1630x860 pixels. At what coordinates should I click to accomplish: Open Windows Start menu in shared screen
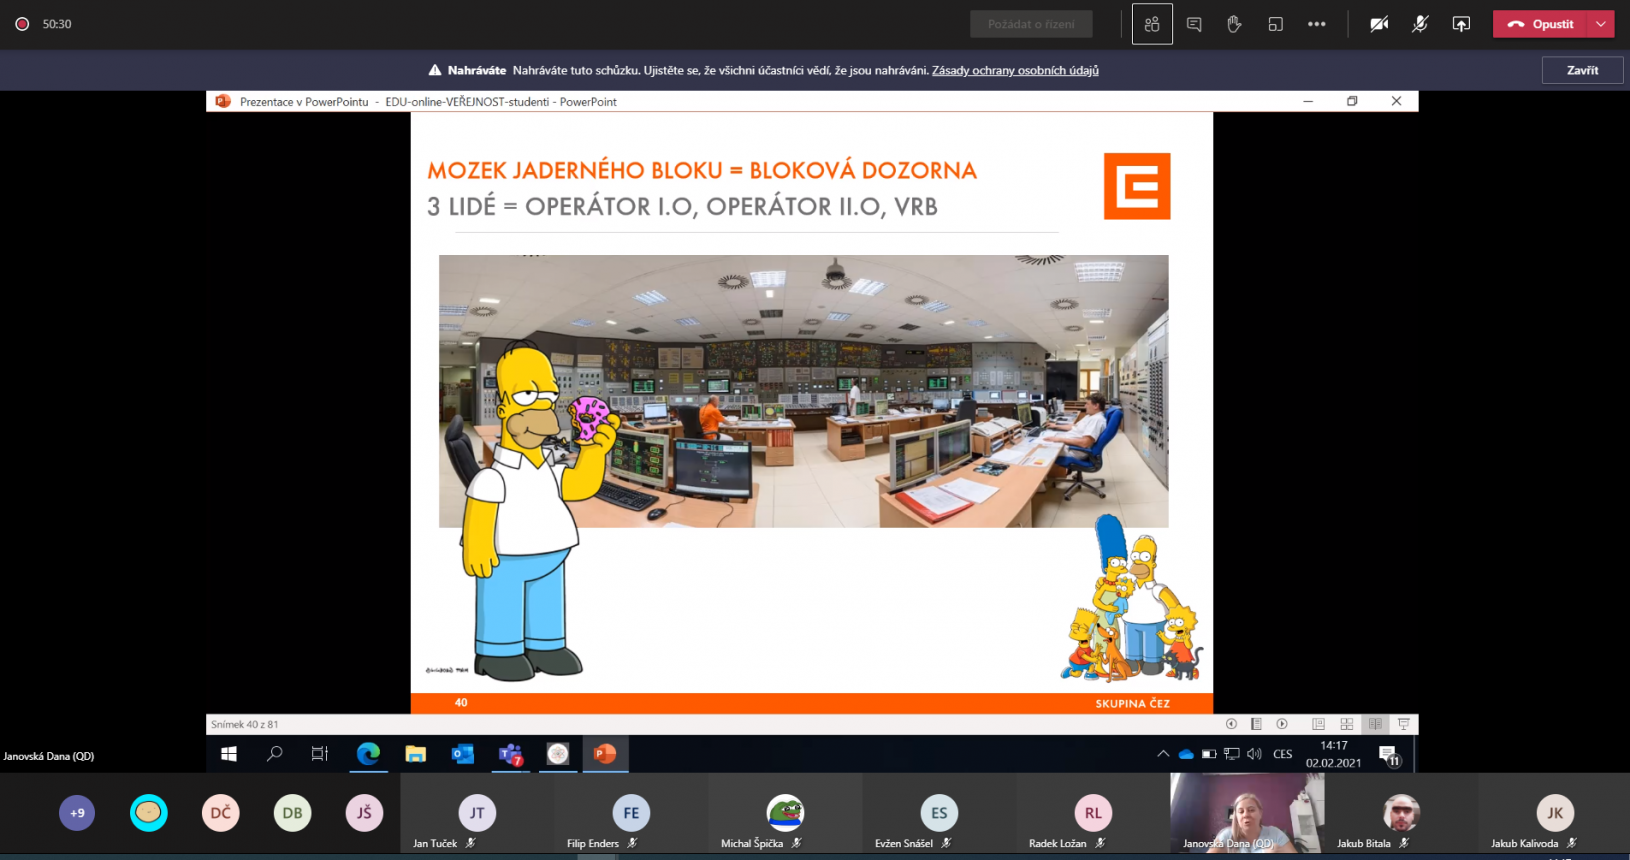[229, 754]
